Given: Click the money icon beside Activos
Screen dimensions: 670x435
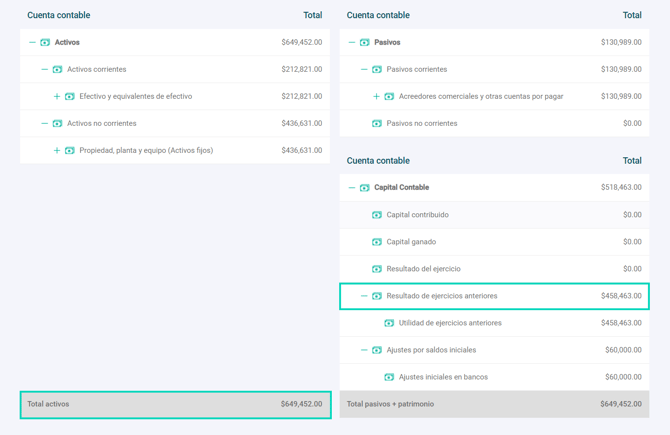Looking at the screenshot, I should tap(45, 43).
